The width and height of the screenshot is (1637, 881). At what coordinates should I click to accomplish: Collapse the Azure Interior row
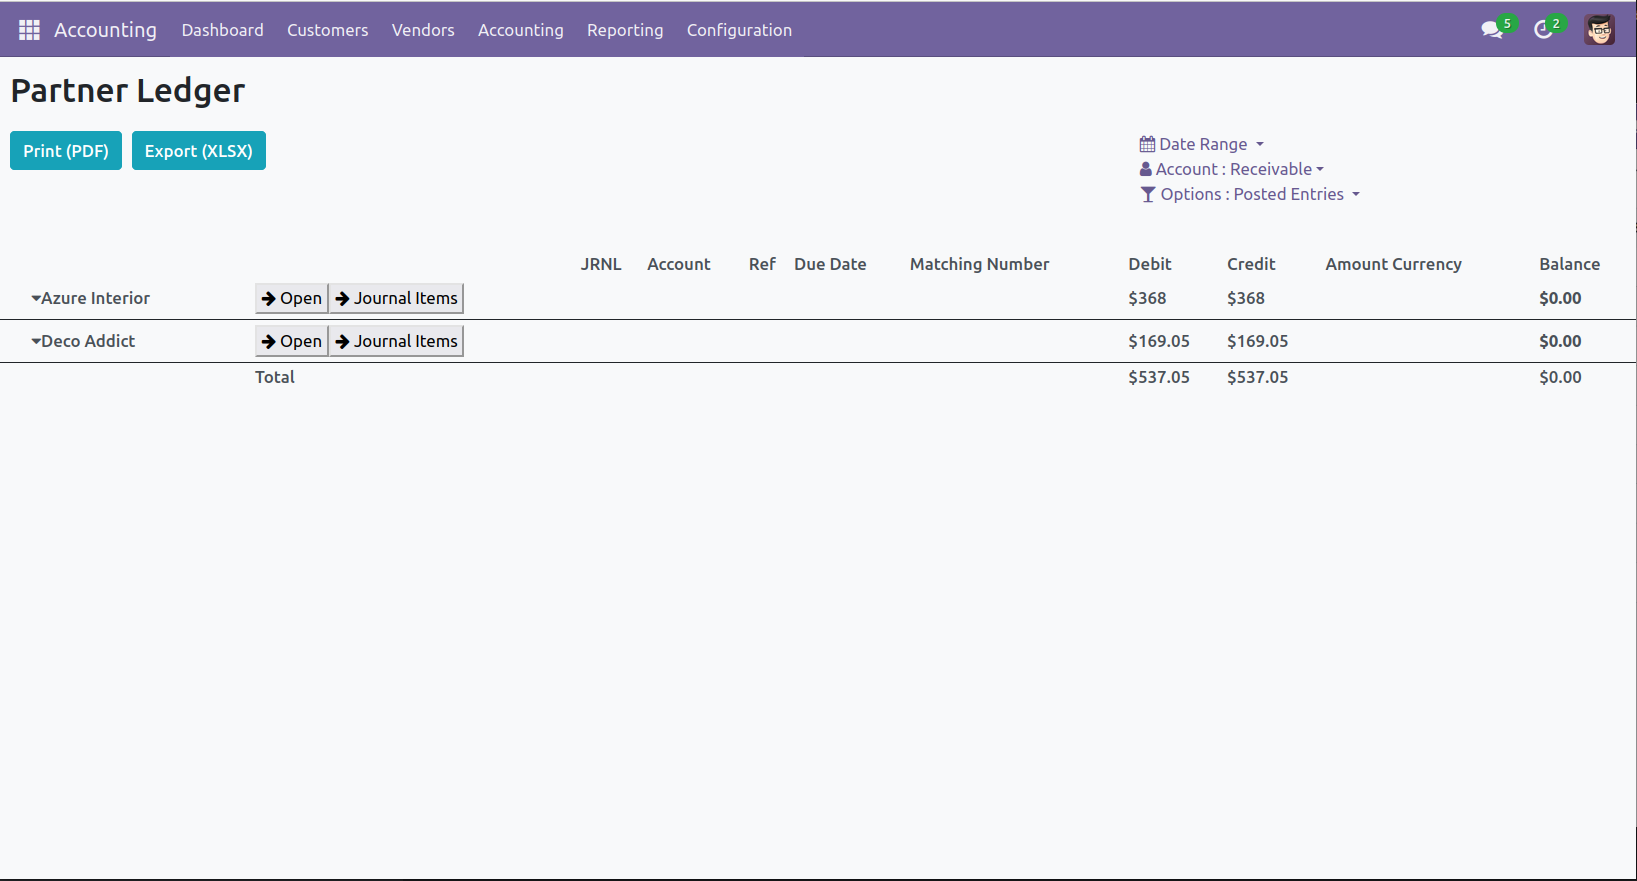pos(36,298)
